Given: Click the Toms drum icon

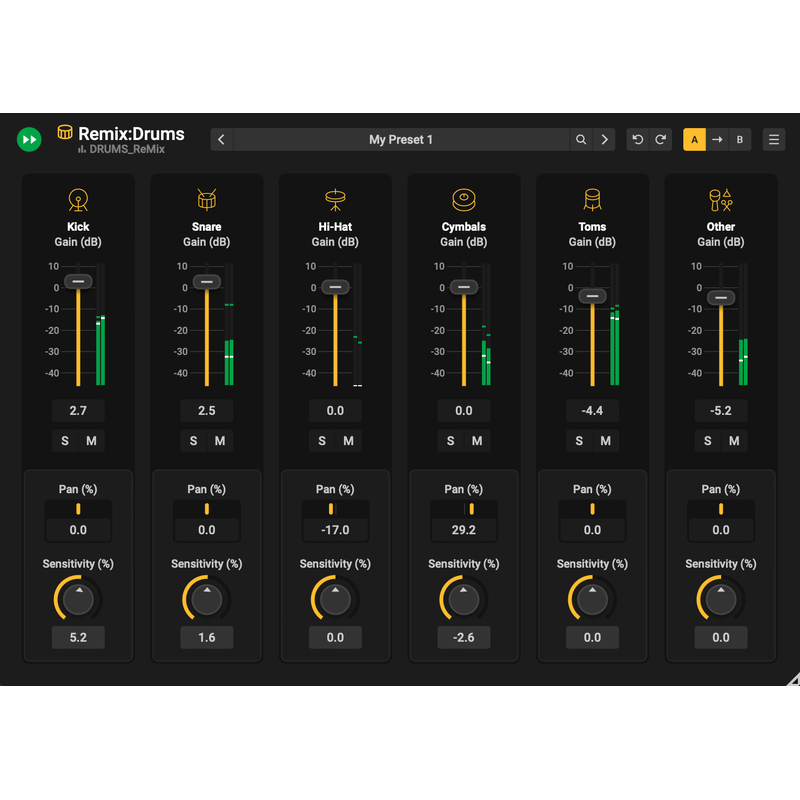Looking at the screenshot, I should tap(592, 200).
